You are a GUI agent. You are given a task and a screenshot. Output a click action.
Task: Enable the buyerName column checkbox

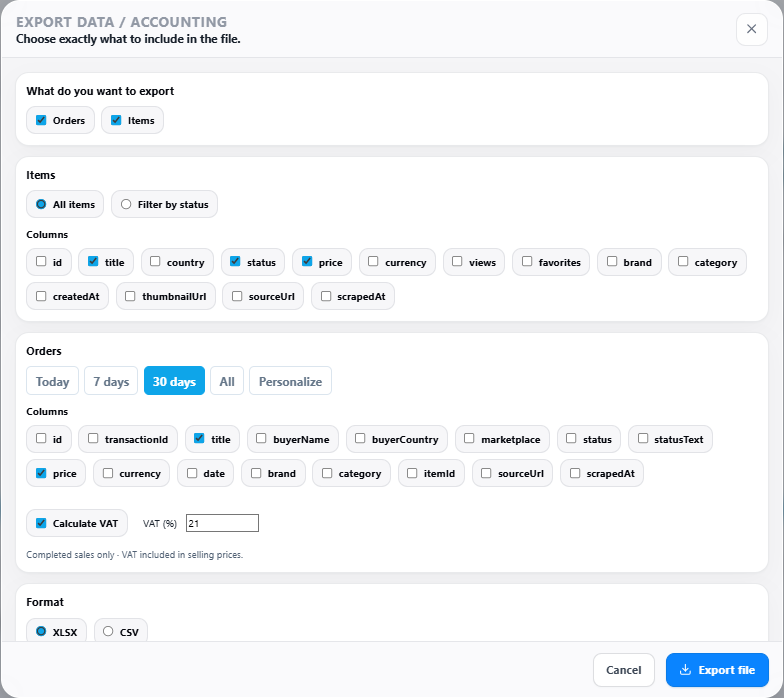pyautogui.click(x=261, y=438)
